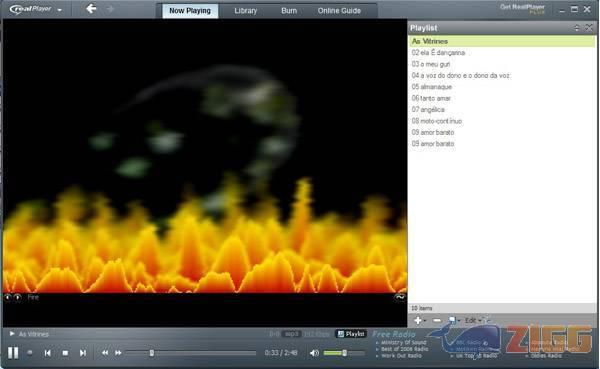Screen dimensions: 600x369
Task: Skip to the next track
Action: tap(83, 353)
